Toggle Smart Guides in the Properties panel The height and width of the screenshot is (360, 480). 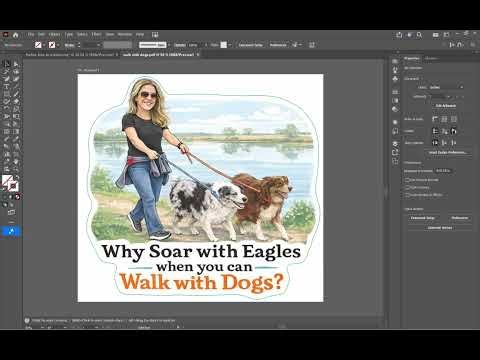tap(454, 131)
